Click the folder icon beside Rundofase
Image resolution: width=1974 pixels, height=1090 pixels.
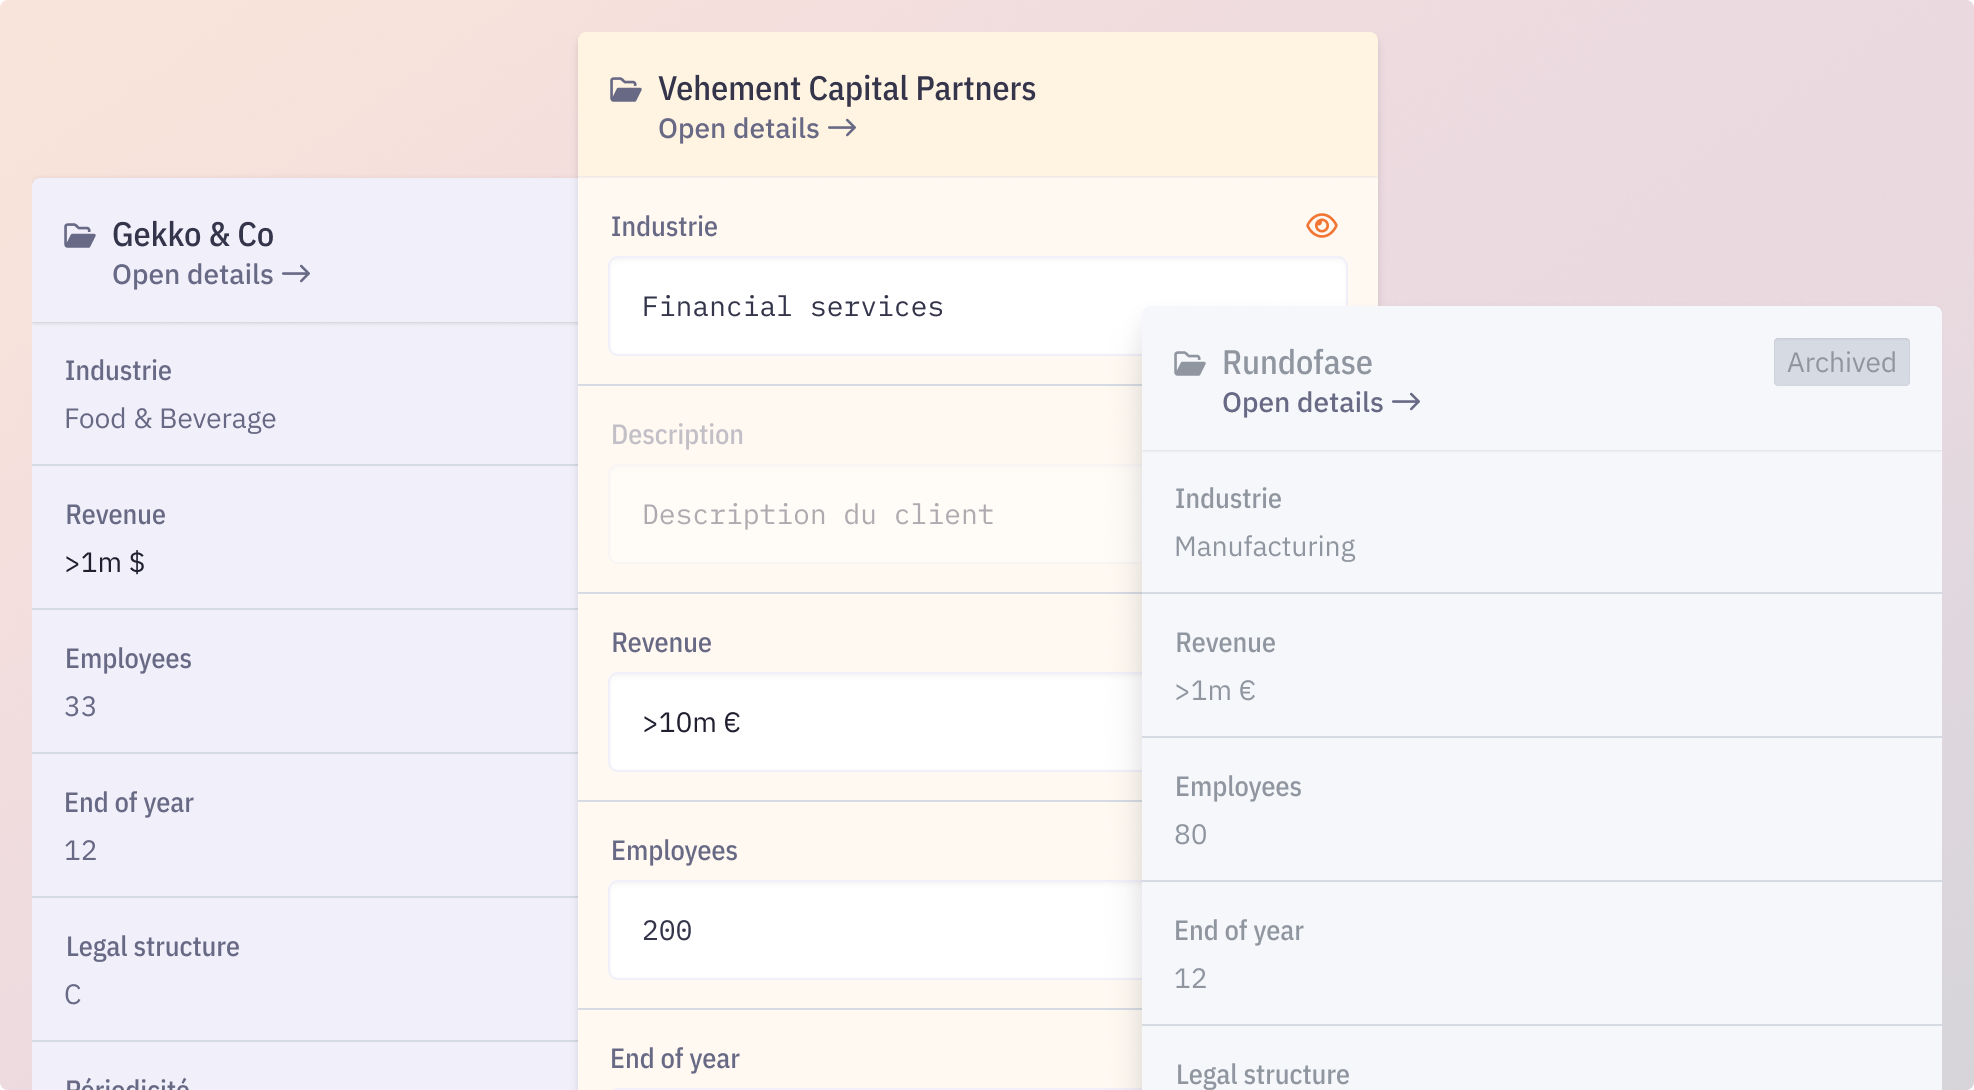[1190, 364]
